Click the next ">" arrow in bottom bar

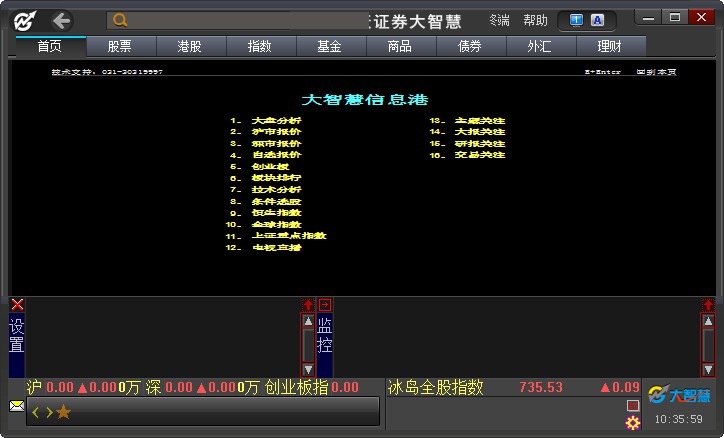click(49, 412)
